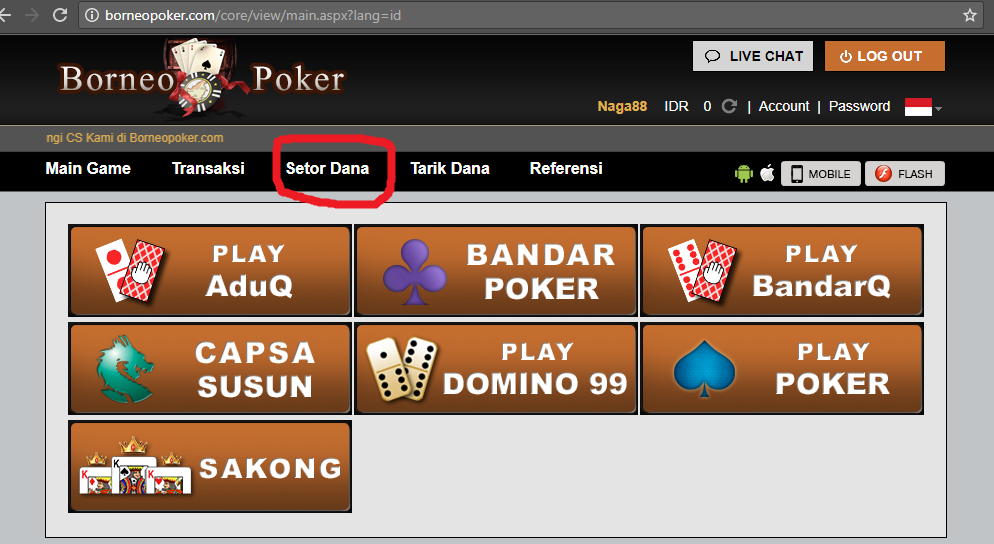
Task: Click the Apple iOS app icon
Action: [767, 172]
